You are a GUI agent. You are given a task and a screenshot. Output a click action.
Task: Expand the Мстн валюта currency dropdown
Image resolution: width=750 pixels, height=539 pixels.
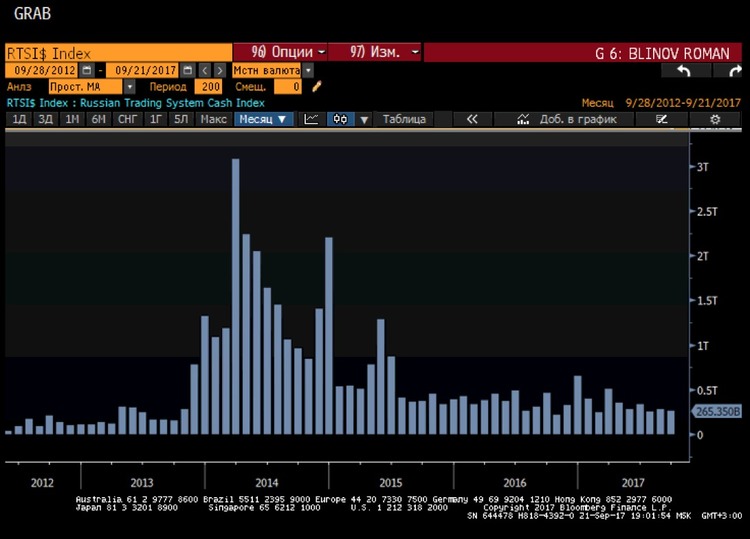(308, 71)
